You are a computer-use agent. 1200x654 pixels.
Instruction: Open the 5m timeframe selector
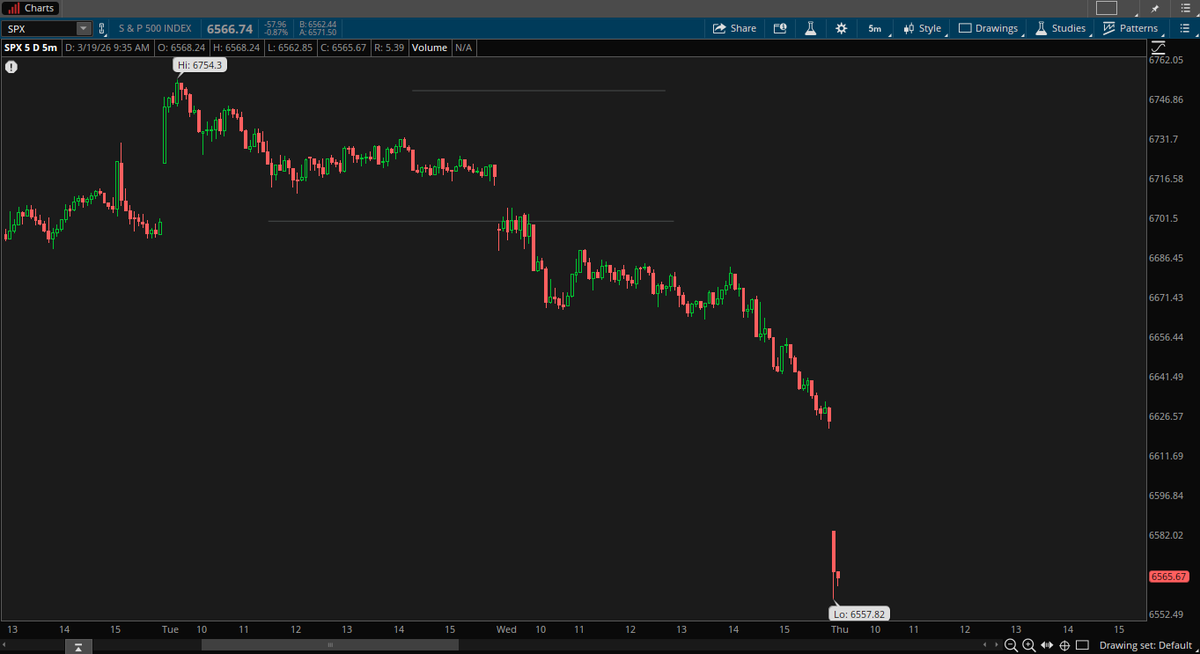[x=875, y=29]
